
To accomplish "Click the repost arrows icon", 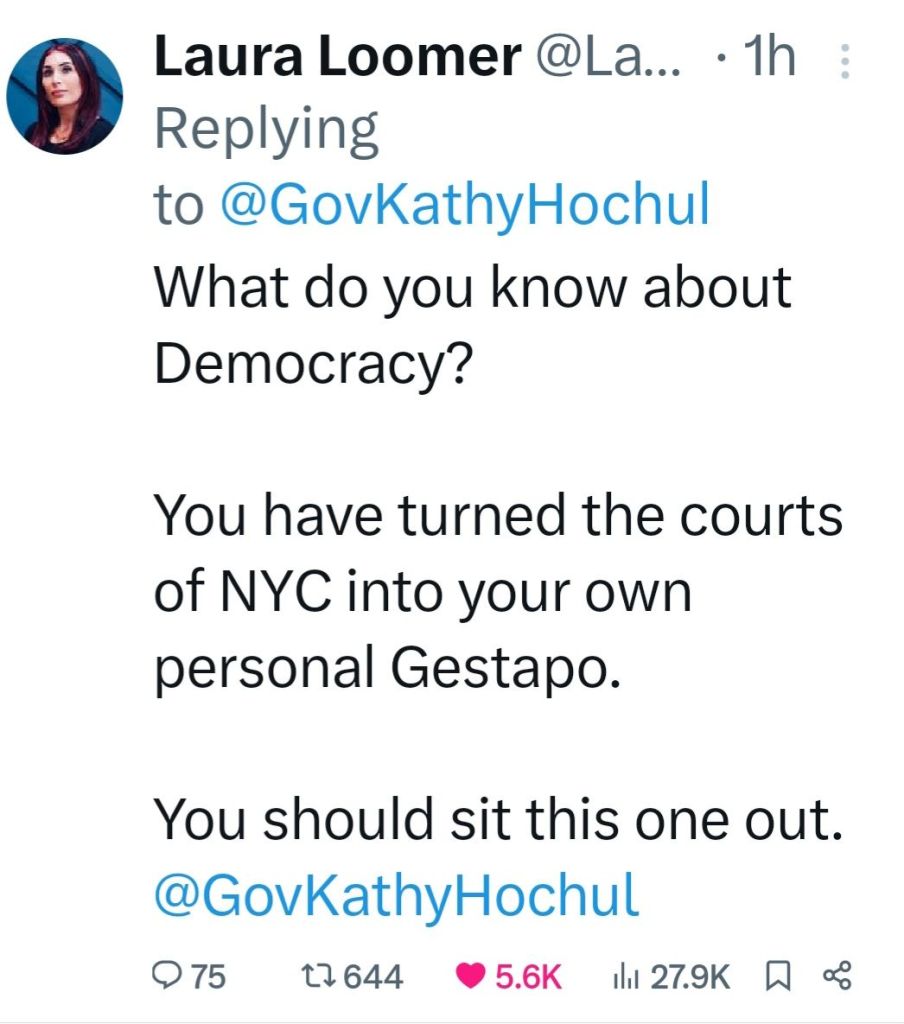I will click(x=316, y=975).
